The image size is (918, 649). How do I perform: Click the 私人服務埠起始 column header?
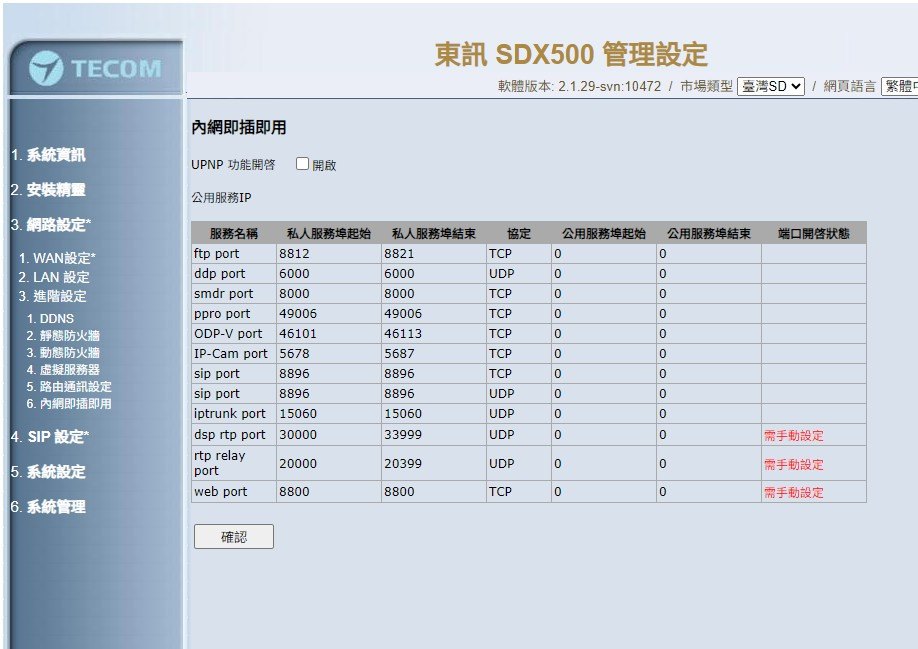pos(328,233)
